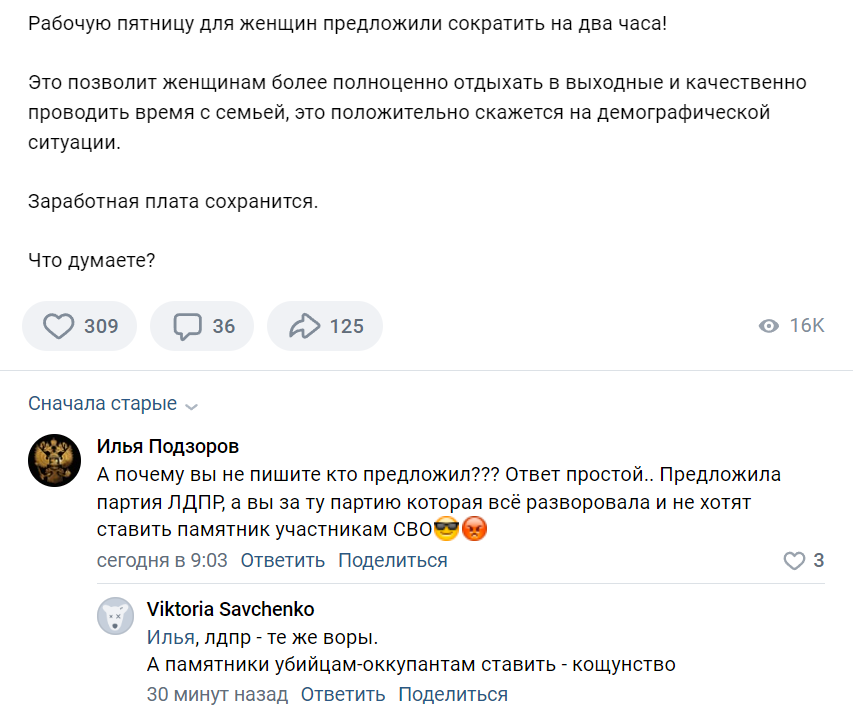Like Илья Подзоров's comment heart icon
The width and height of the screenshot is (853, 712).
tap(794, 561)
